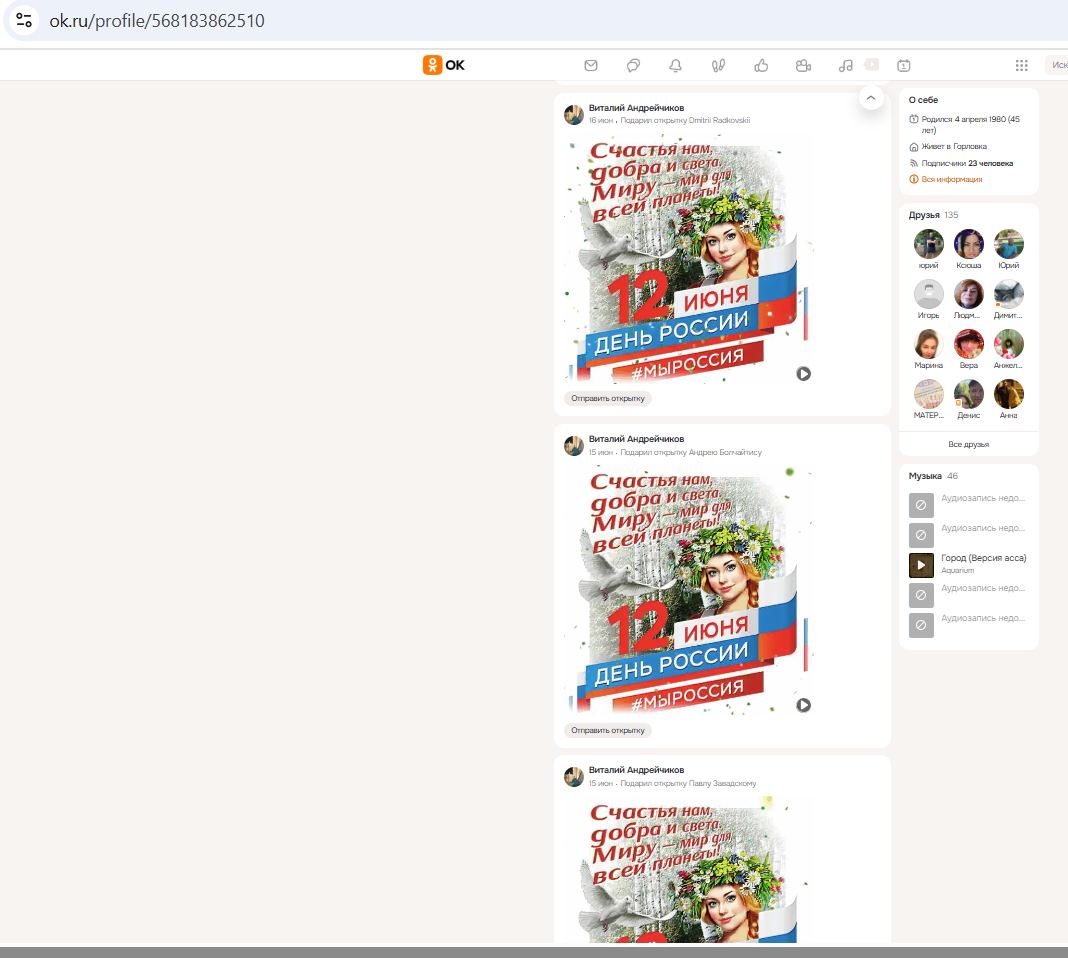Open the Подписчики 23 человека link
The image size is (1068, 958).
[967, 163]
